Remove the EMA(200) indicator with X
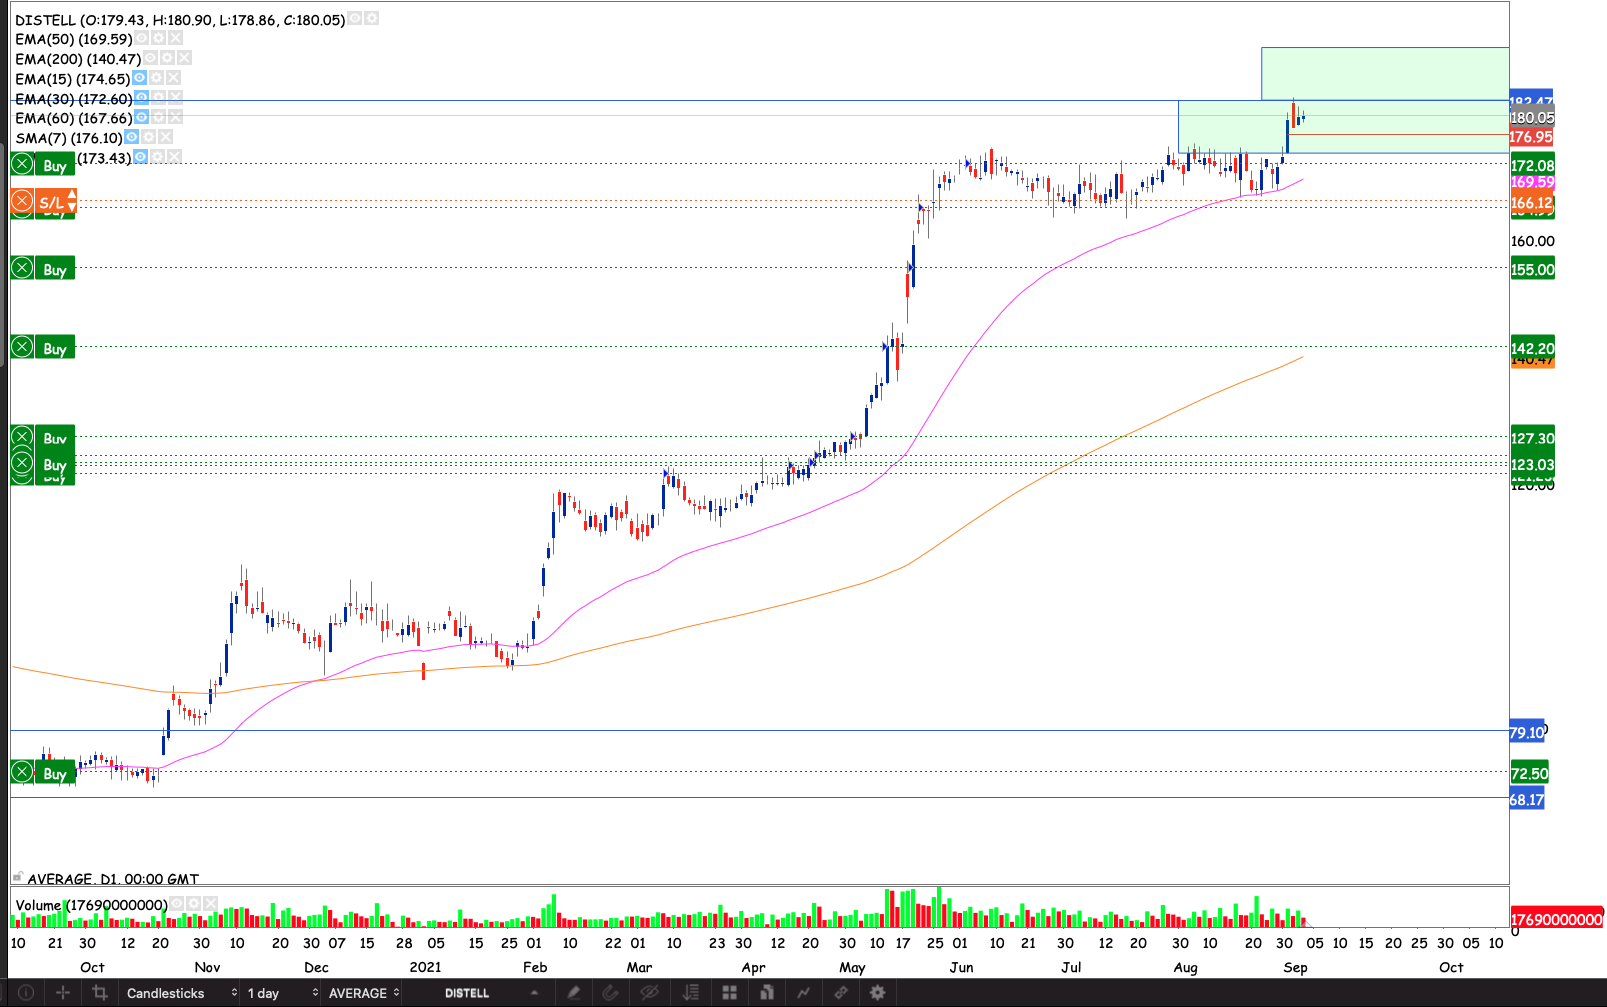 coord(184,58)
